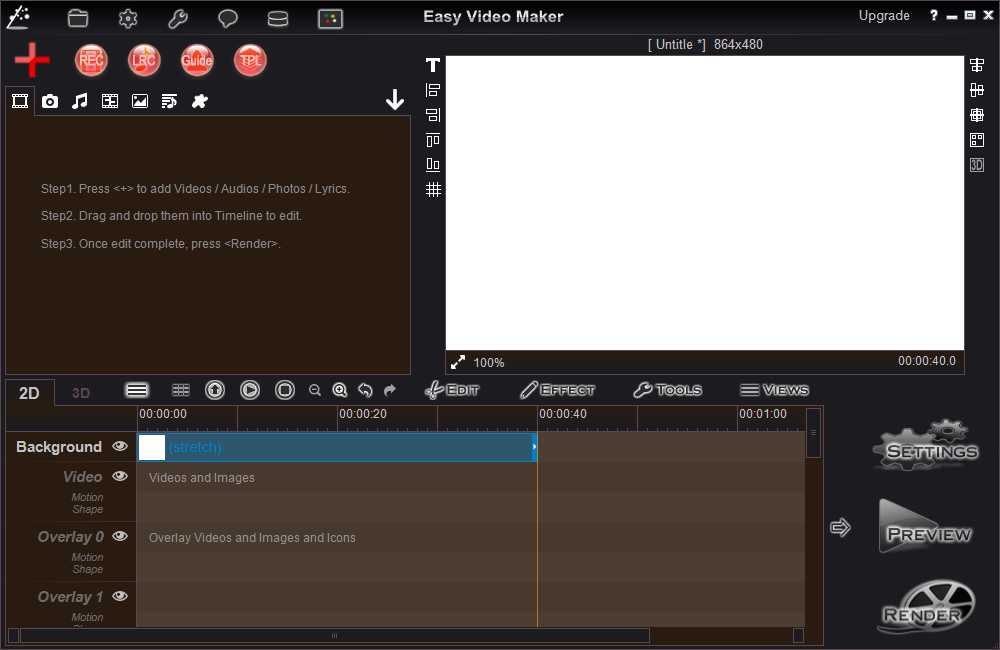Screen dimensions: 1000x650
Task: Click the Upgrade link
Action: tap(884, 16)
